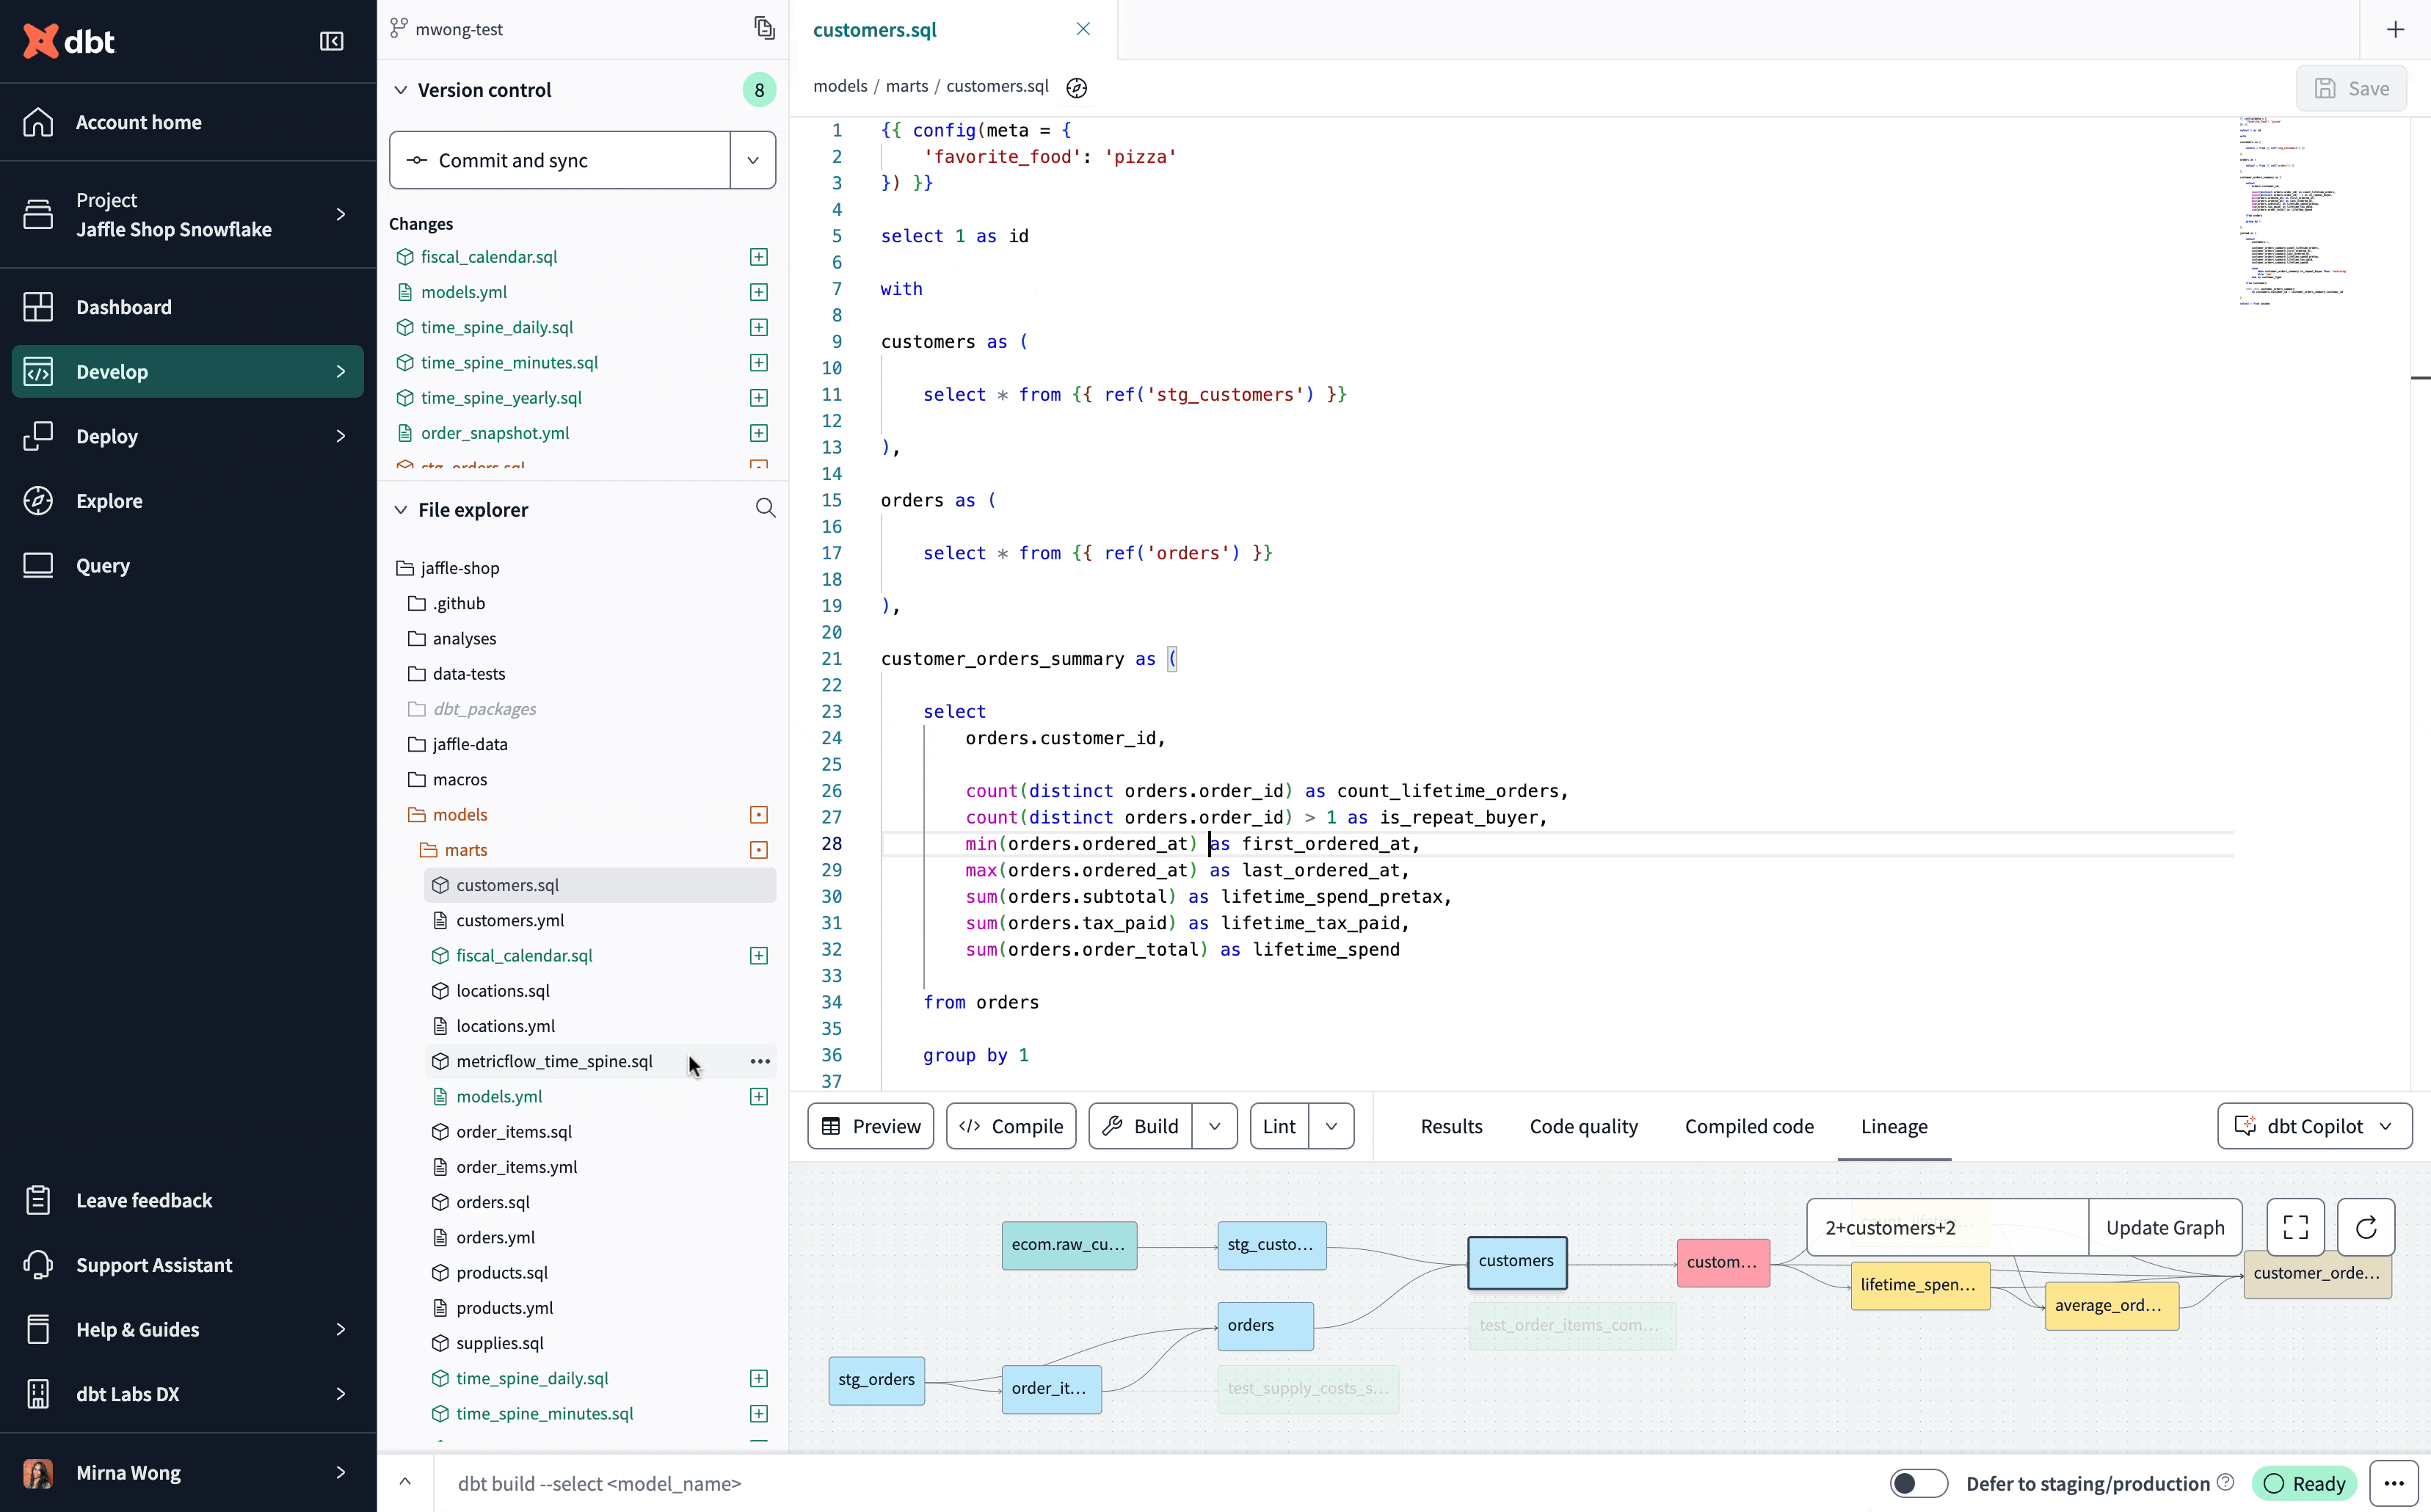The image size is (2431, 1512).
Task: Open the Commit and sync dropdown
Action: [x=752, y=160]
